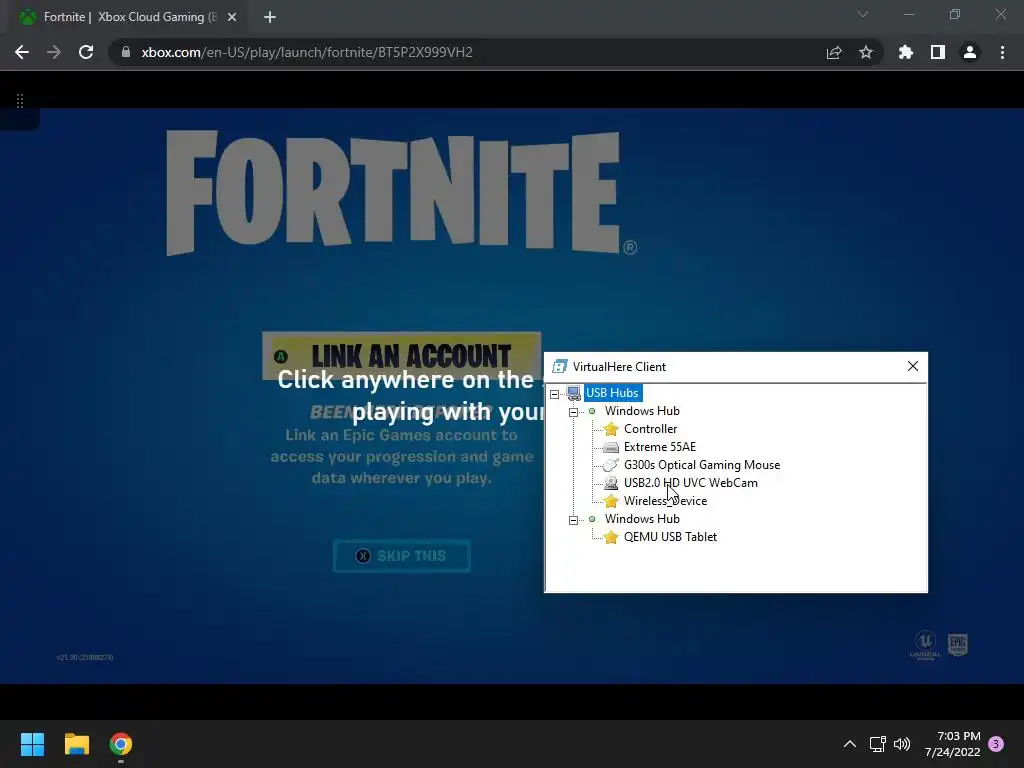Click the USB Hubs computer icon

[x=573, y=393]
